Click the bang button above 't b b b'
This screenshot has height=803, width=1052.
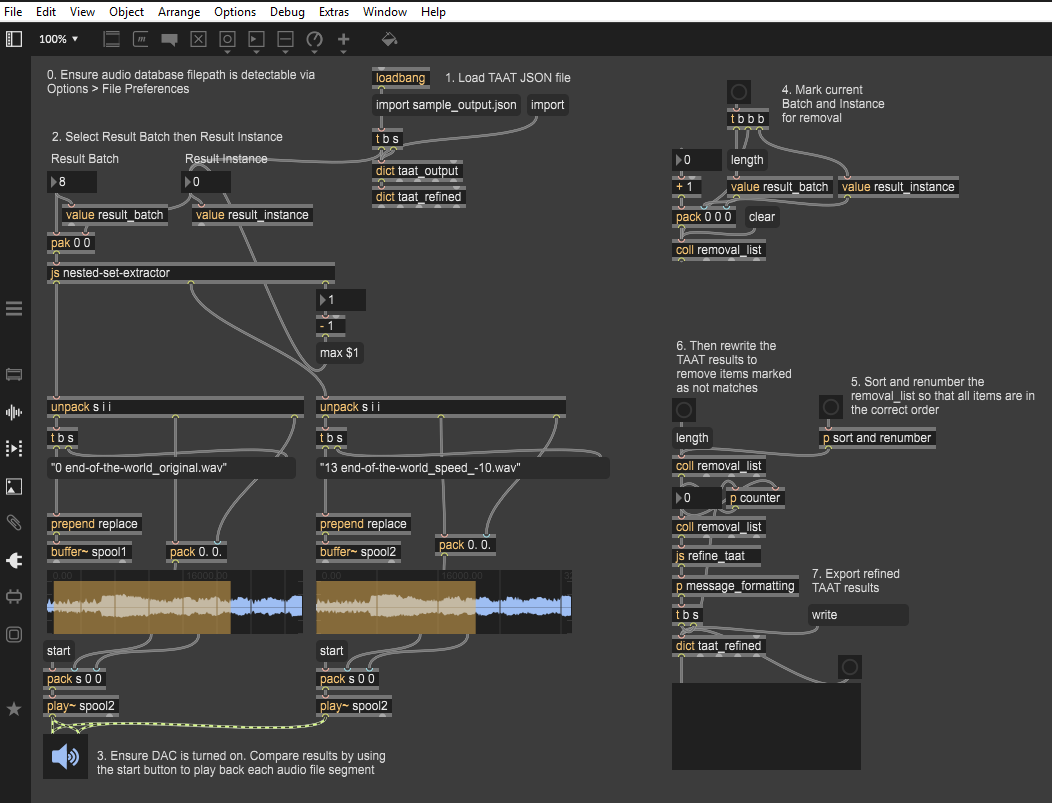(x=739, y=93)
